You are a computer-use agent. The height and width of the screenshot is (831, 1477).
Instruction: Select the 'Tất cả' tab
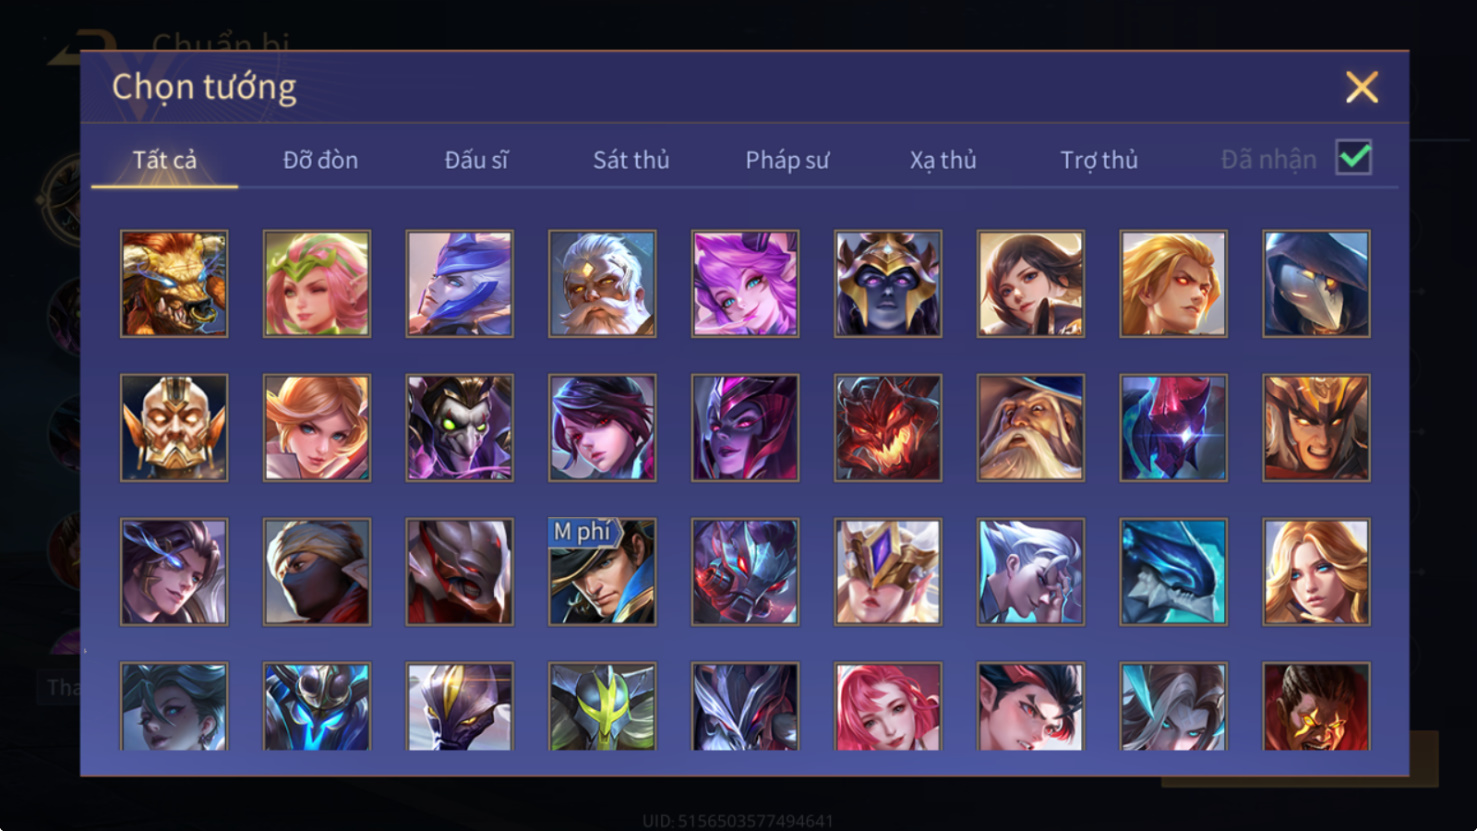coord(165,160)
